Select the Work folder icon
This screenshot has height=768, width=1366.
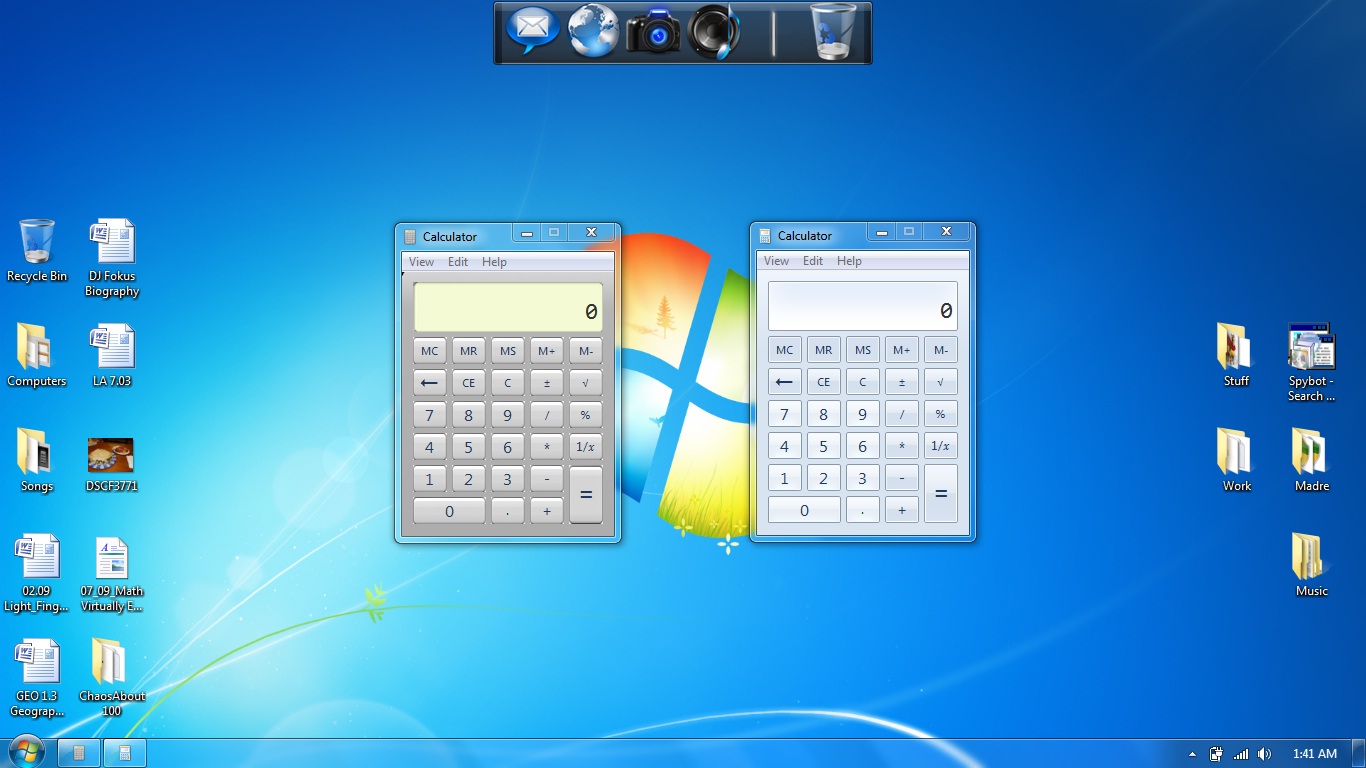point(1237,461)
